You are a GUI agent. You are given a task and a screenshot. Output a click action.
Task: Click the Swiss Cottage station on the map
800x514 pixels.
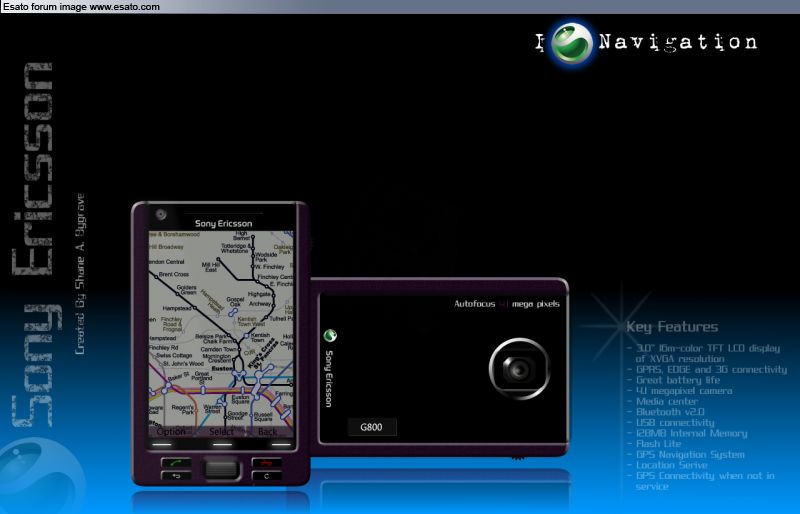tap(174, 355)
